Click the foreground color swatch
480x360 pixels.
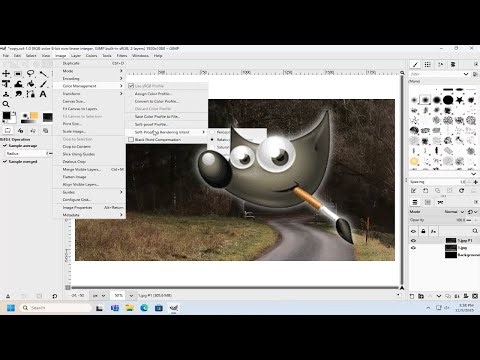(x=6, y=115)
